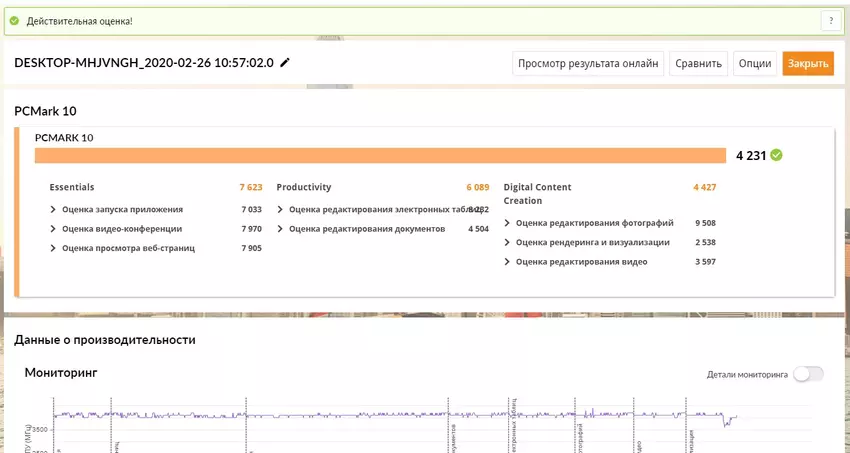The image size is (850, 453).
Task: Click the green valid-score checkmark next to 4 231
Action: pyautogui.click(x=777, y=155)
